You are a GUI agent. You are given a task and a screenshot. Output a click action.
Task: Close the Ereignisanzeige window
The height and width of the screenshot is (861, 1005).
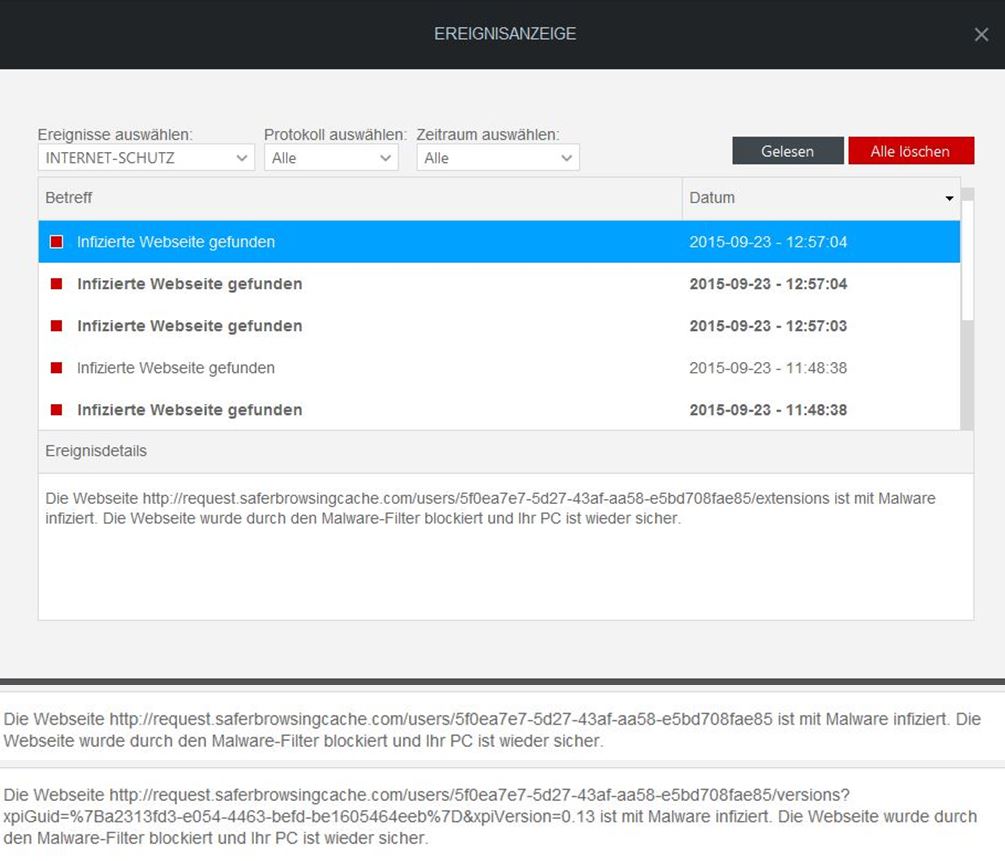[x=981, y=35]
